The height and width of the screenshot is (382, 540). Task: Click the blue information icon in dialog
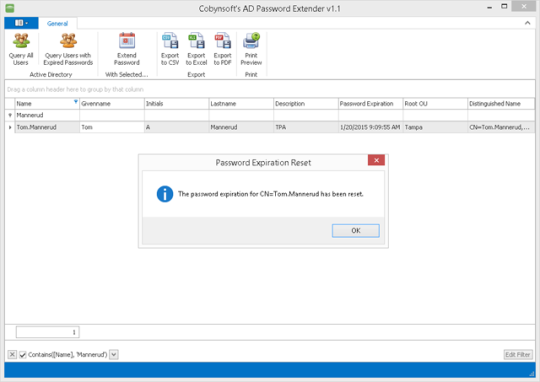(x=165, y=194)
